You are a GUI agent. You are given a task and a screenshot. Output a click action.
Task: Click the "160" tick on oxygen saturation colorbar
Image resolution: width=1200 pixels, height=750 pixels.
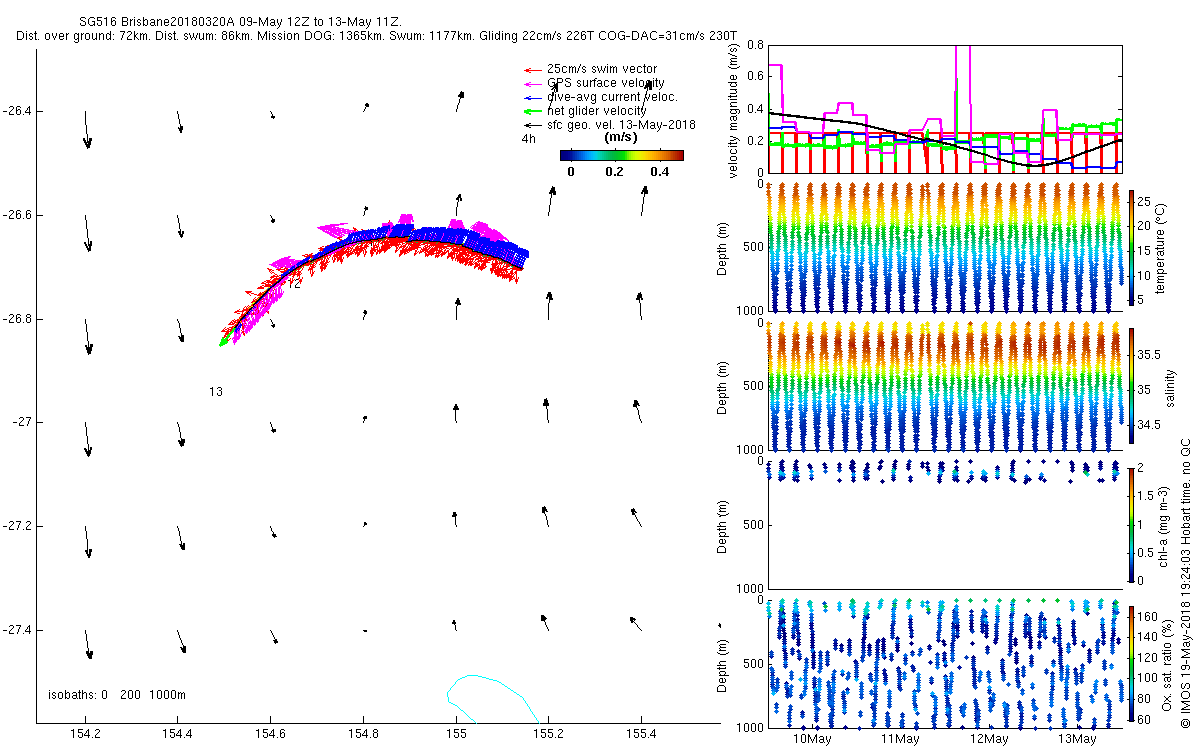pyautogui.click(x=1148, y=615)
